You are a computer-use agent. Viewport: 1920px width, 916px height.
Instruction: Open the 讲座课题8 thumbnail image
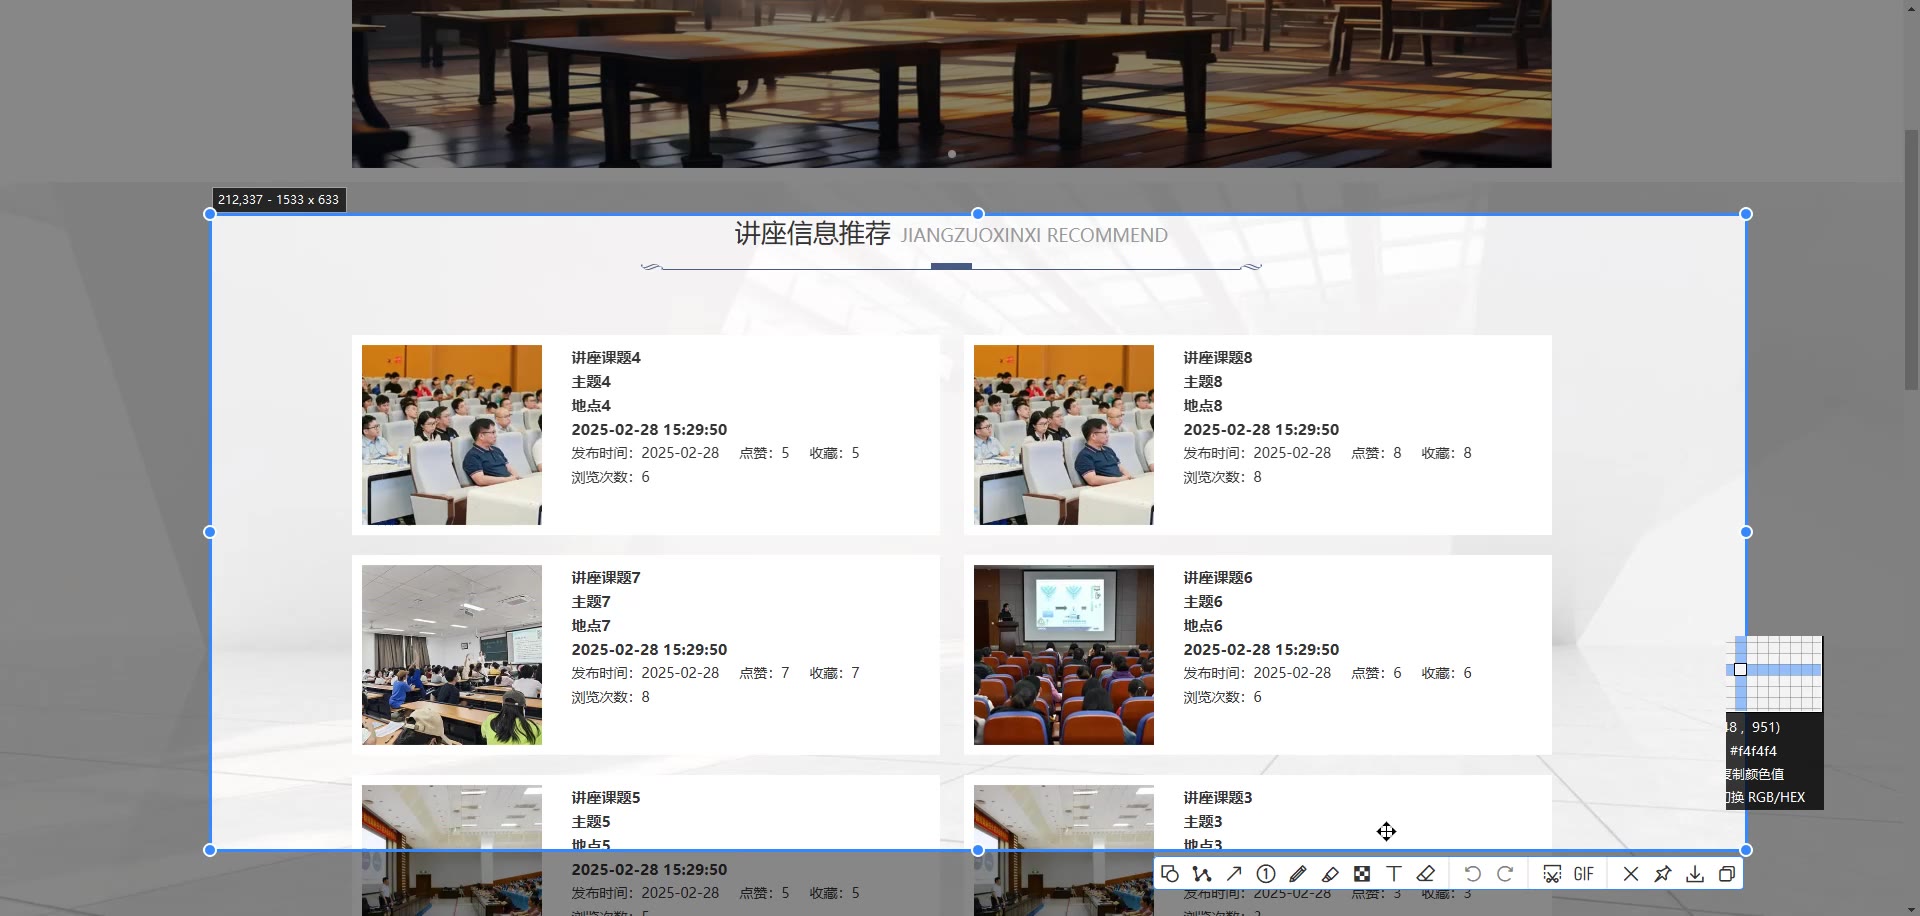click(1064, 435)
